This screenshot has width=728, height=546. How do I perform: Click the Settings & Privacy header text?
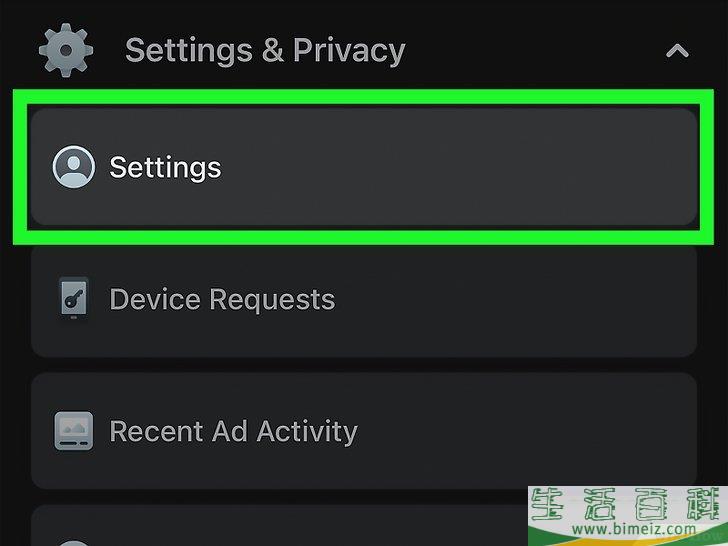(265, 50)
